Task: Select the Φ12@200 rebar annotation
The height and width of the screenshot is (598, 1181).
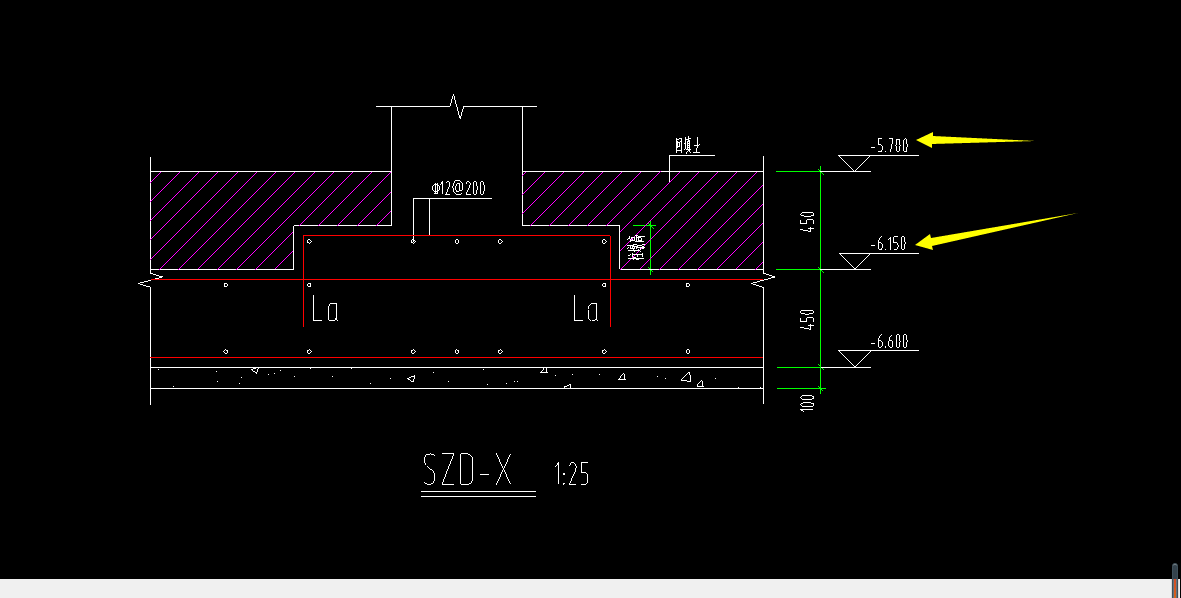Action: 458,188
